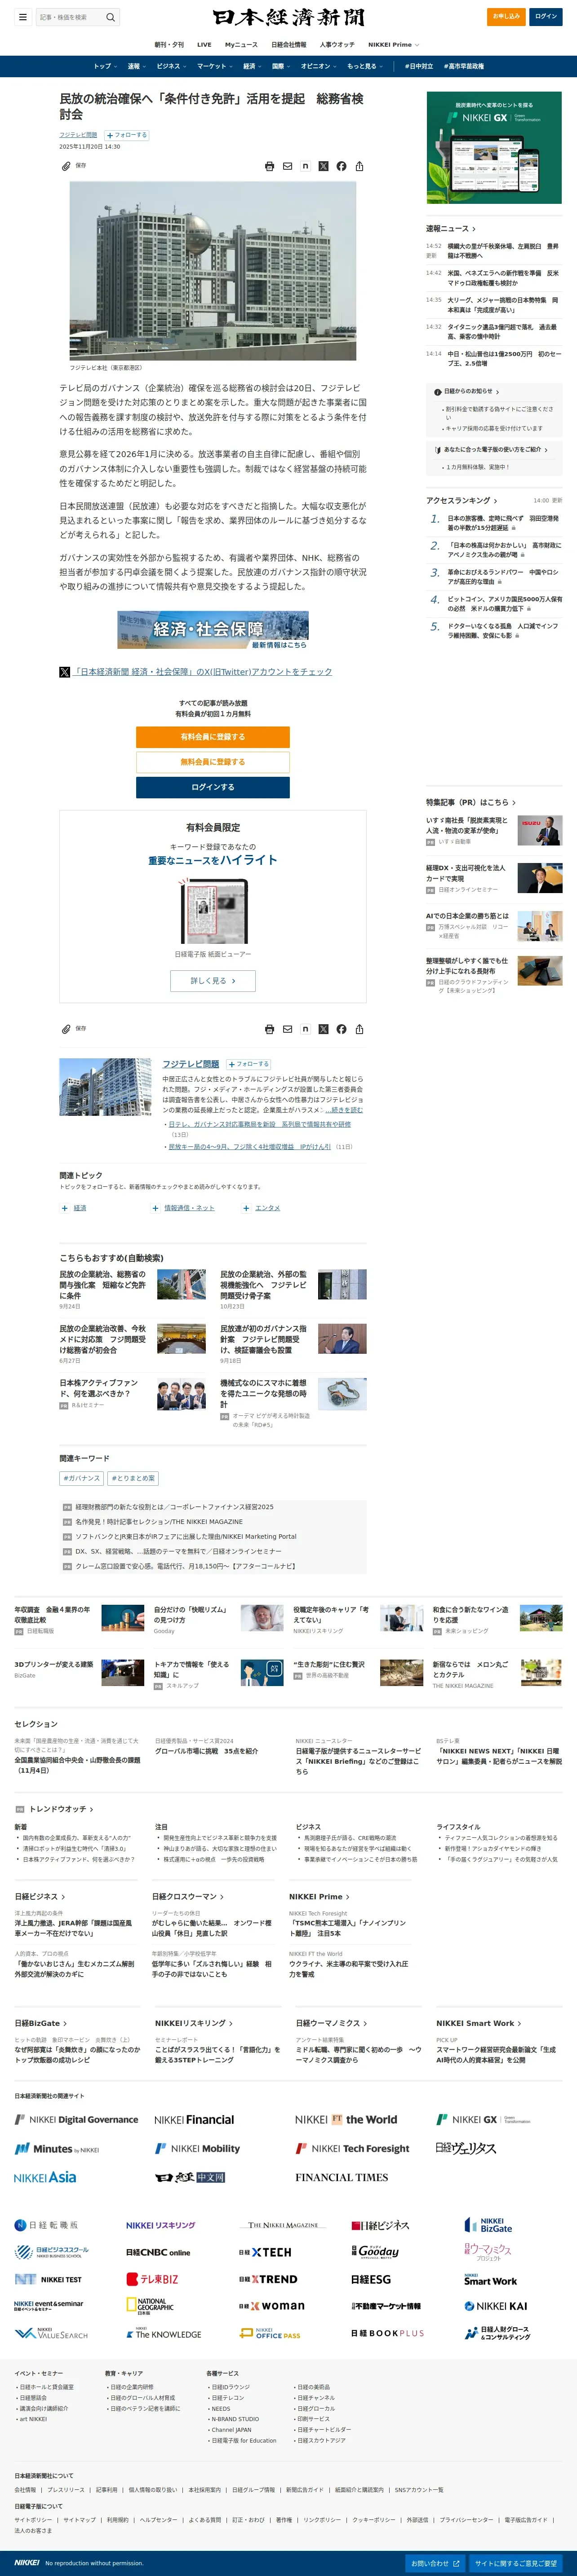Screen dimensions: 577x2576
Task: Open the Financial Times logo
Action: (x=342, y=2177)
